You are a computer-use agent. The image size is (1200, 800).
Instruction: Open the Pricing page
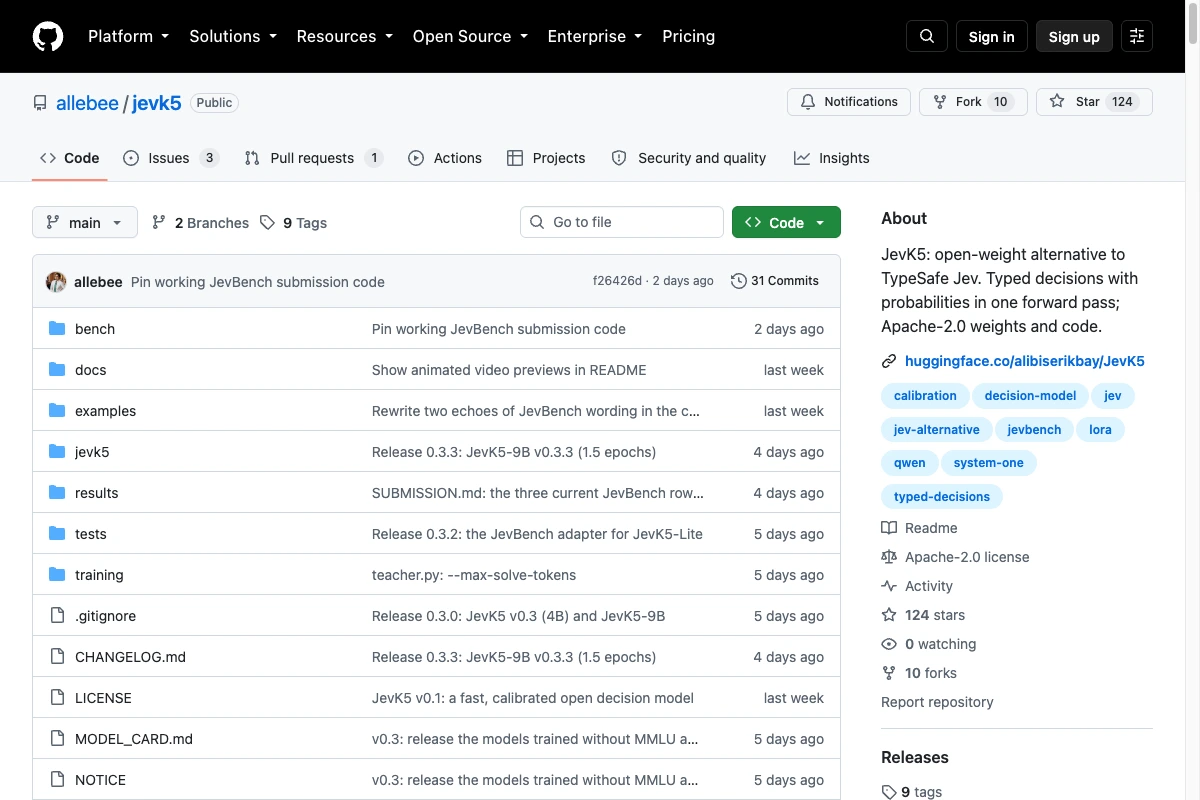[x=689, y=36]
